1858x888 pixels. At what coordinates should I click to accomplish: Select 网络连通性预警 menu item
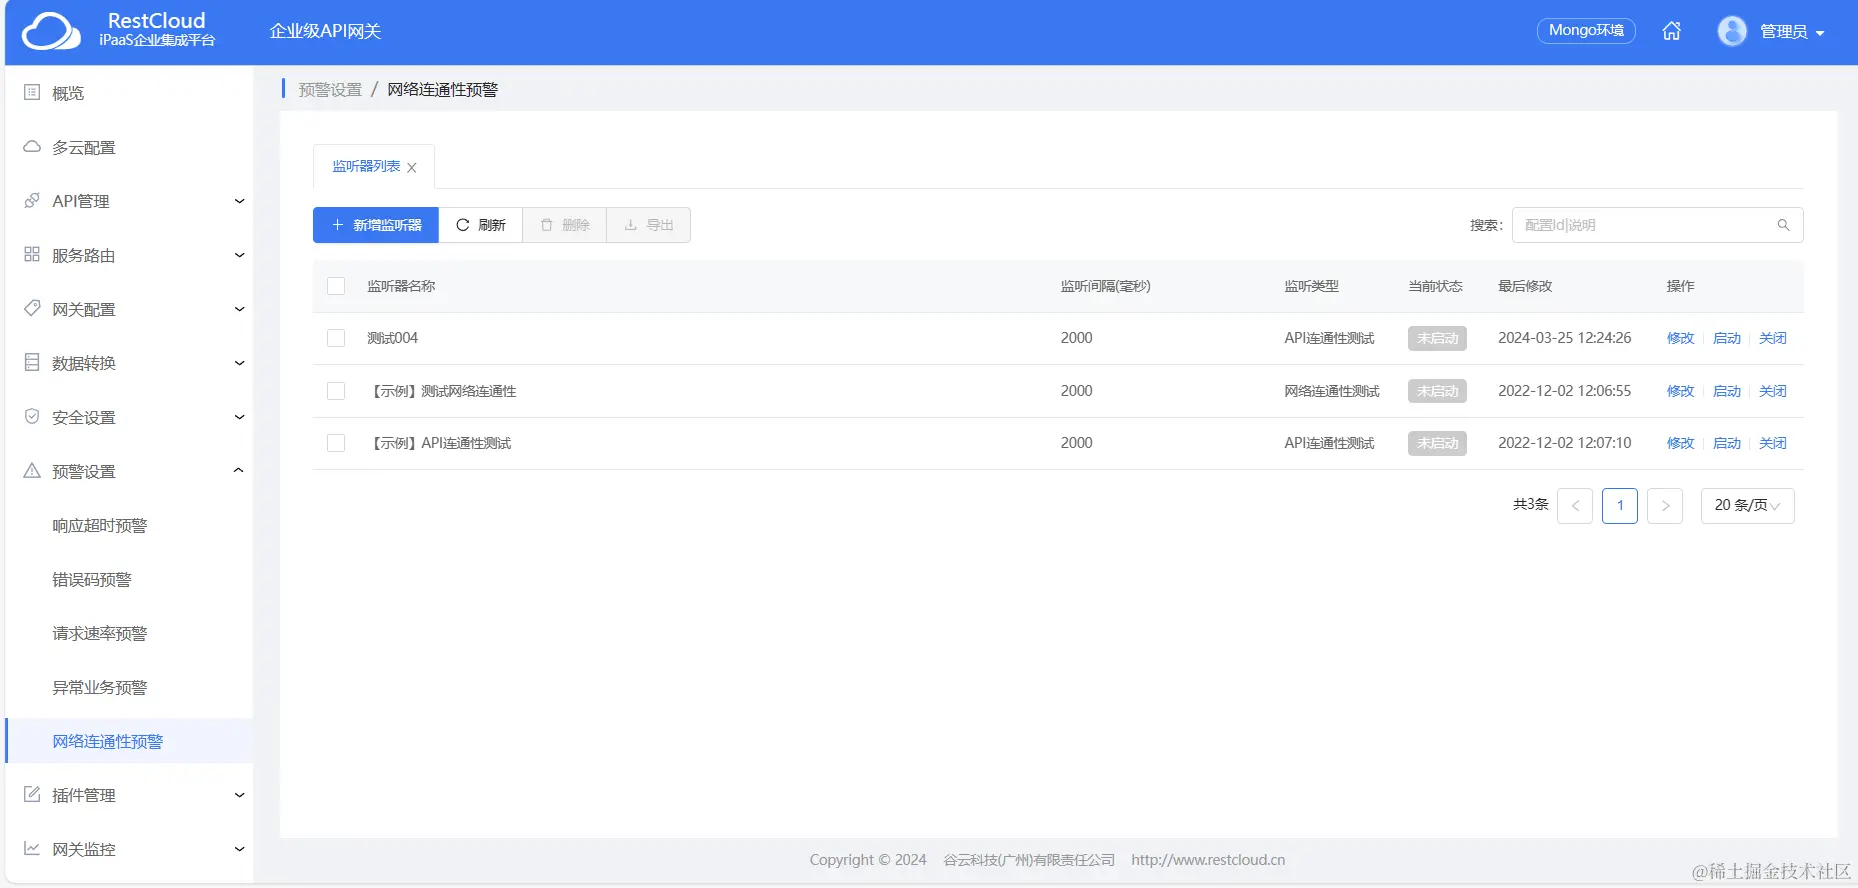pyautogui.click(x=129, y=741)
